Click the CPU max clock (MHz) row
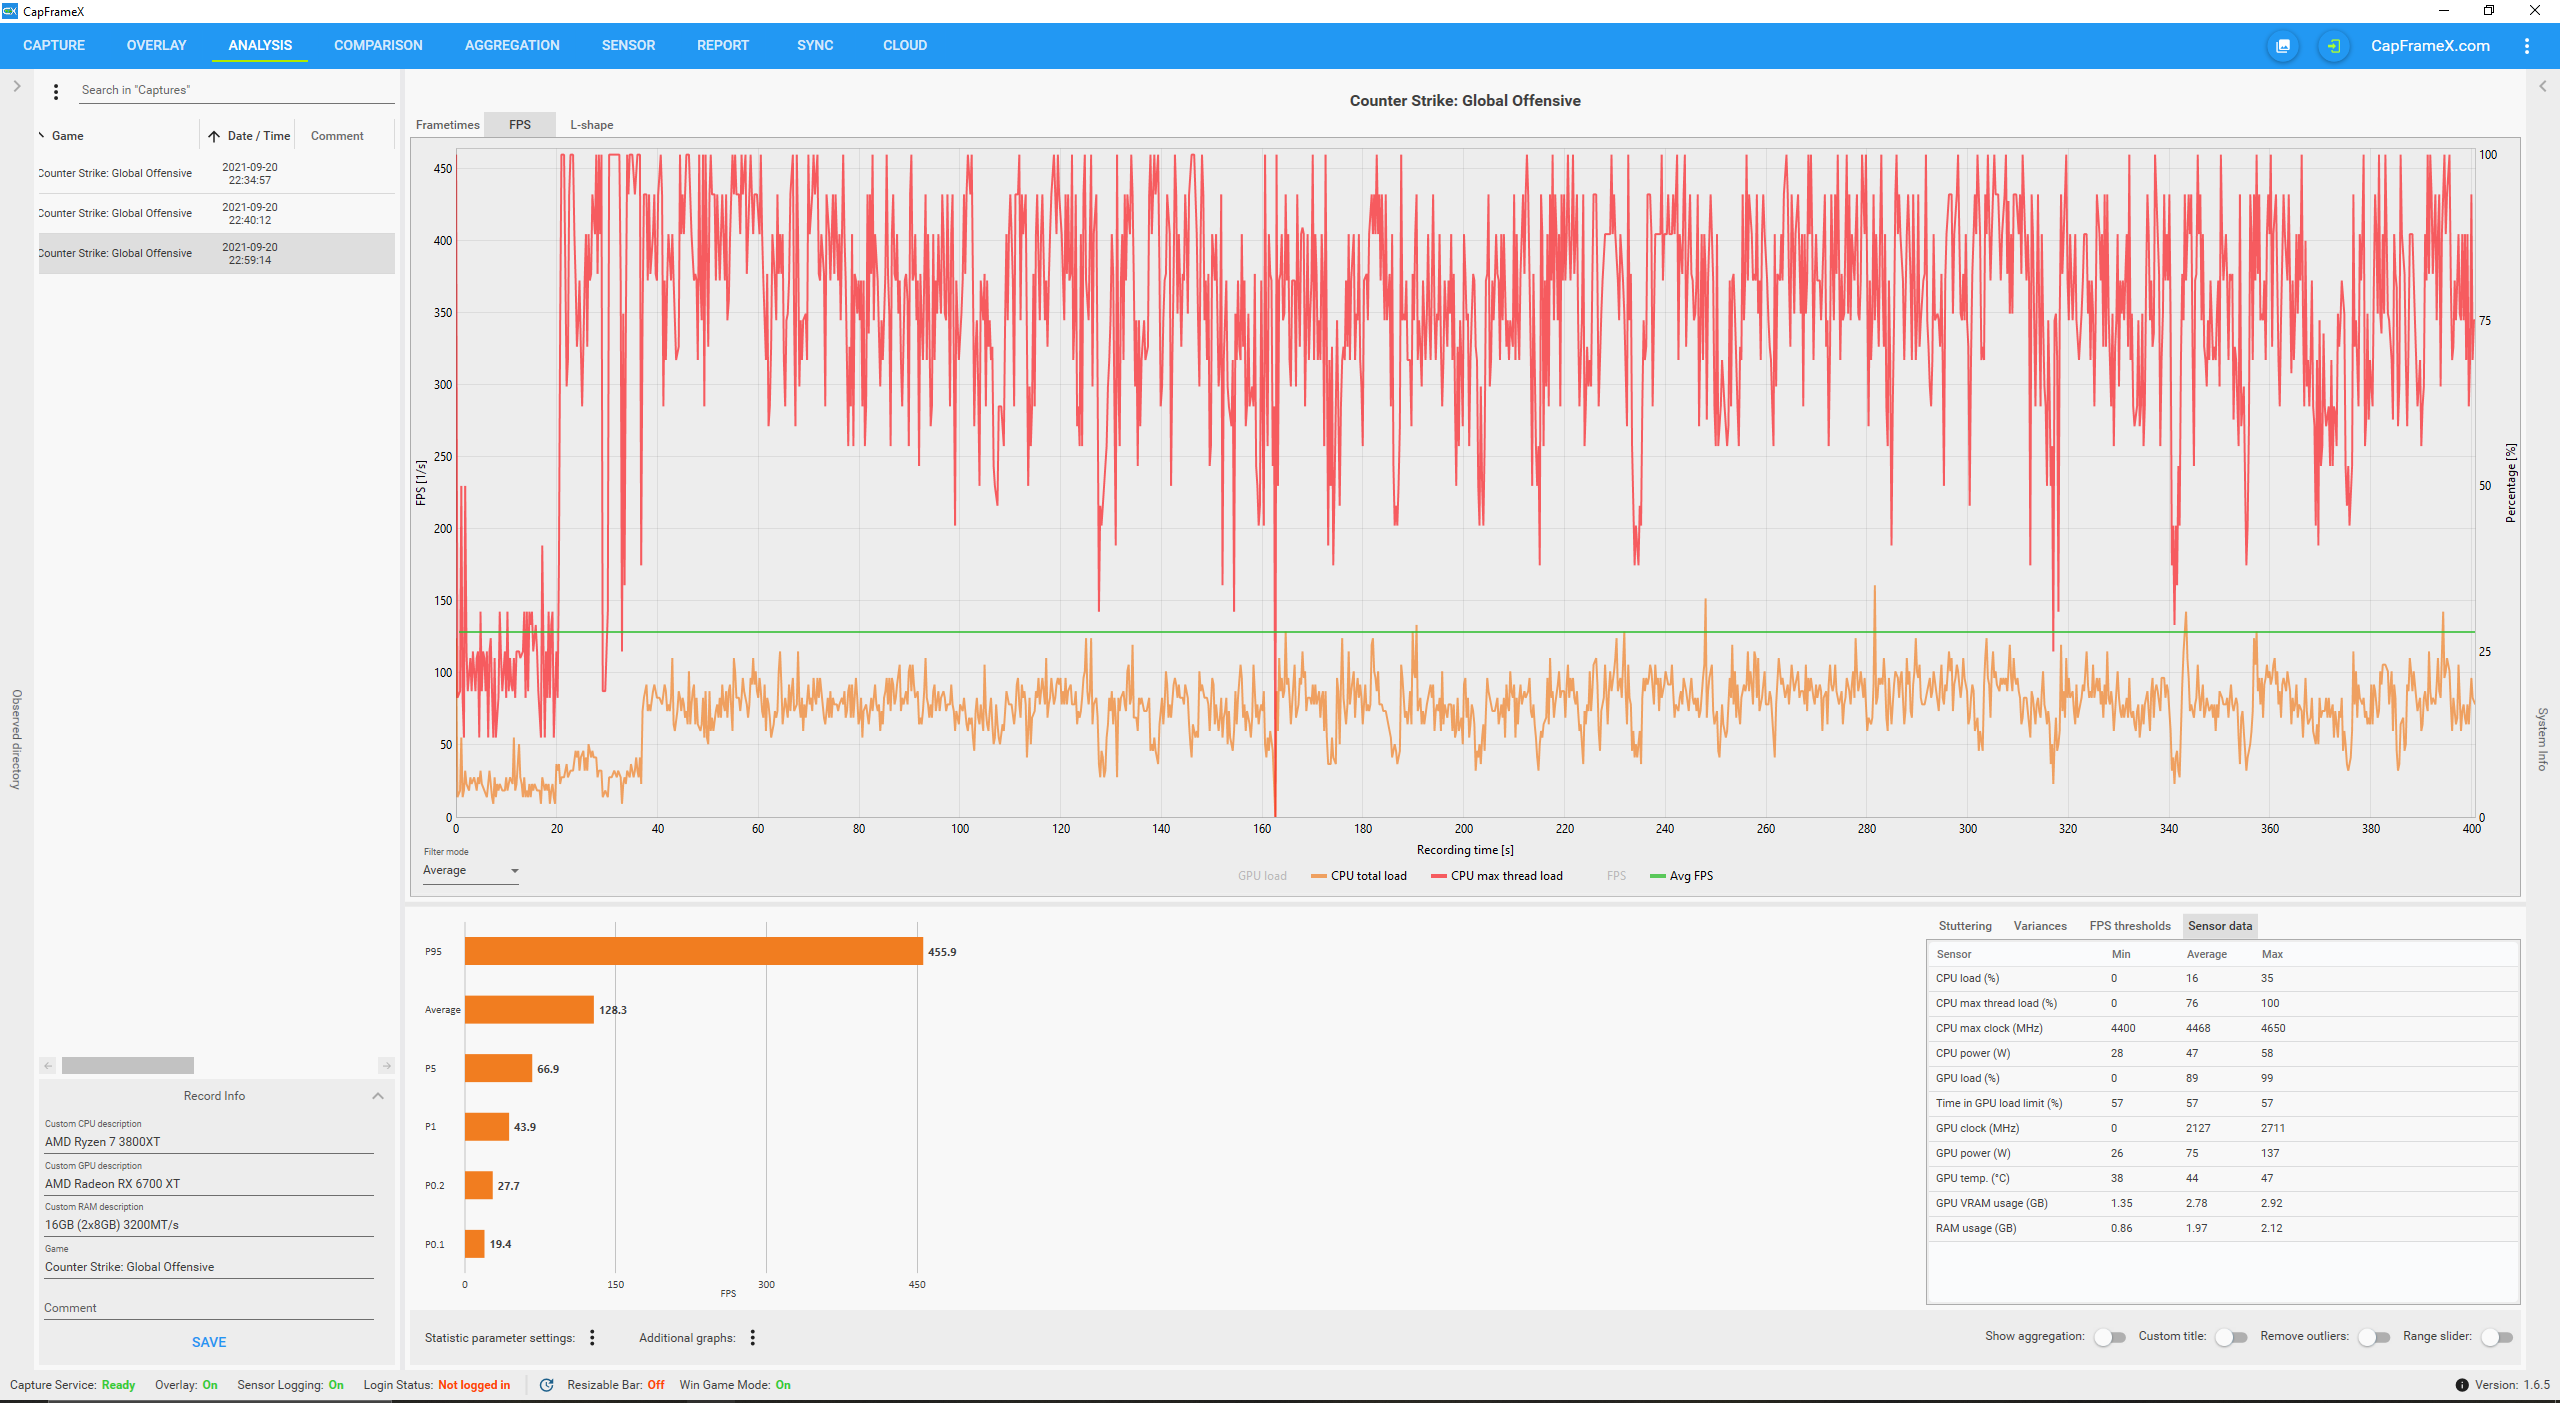 click(x=2222, y=1028)
